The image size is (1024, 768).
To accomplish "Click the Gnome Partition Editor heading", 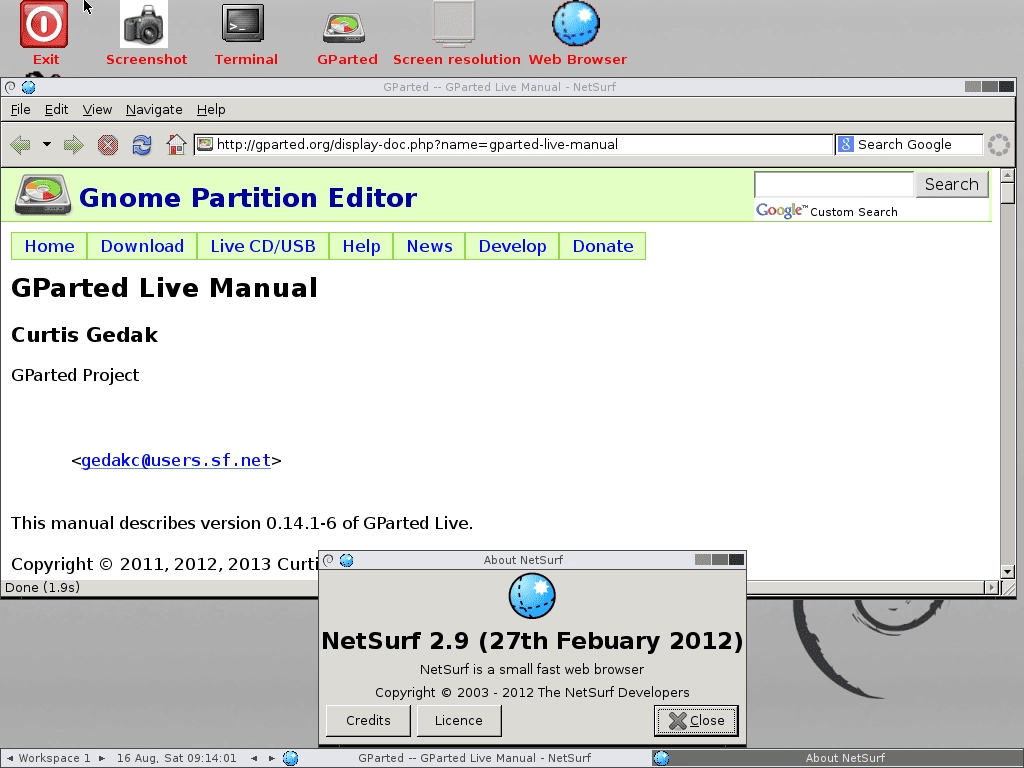I will [x=248, y=198].
